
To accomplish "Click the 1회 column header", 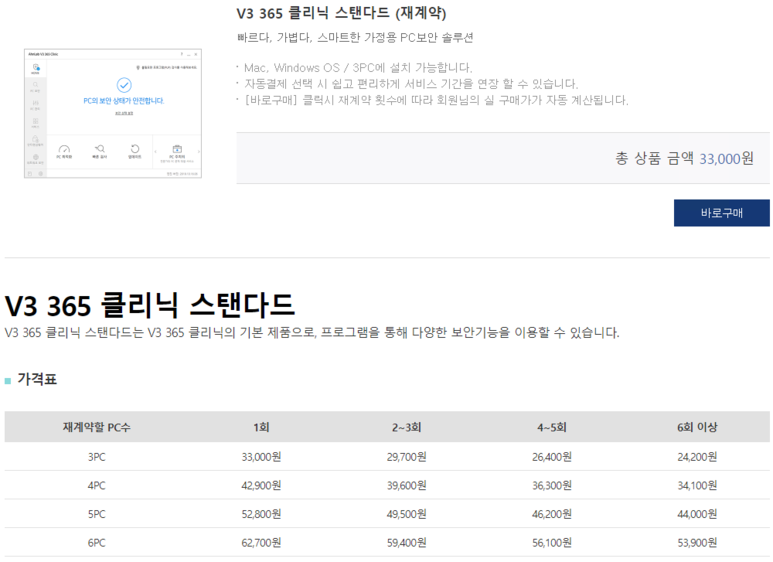I will click(261, 427).
